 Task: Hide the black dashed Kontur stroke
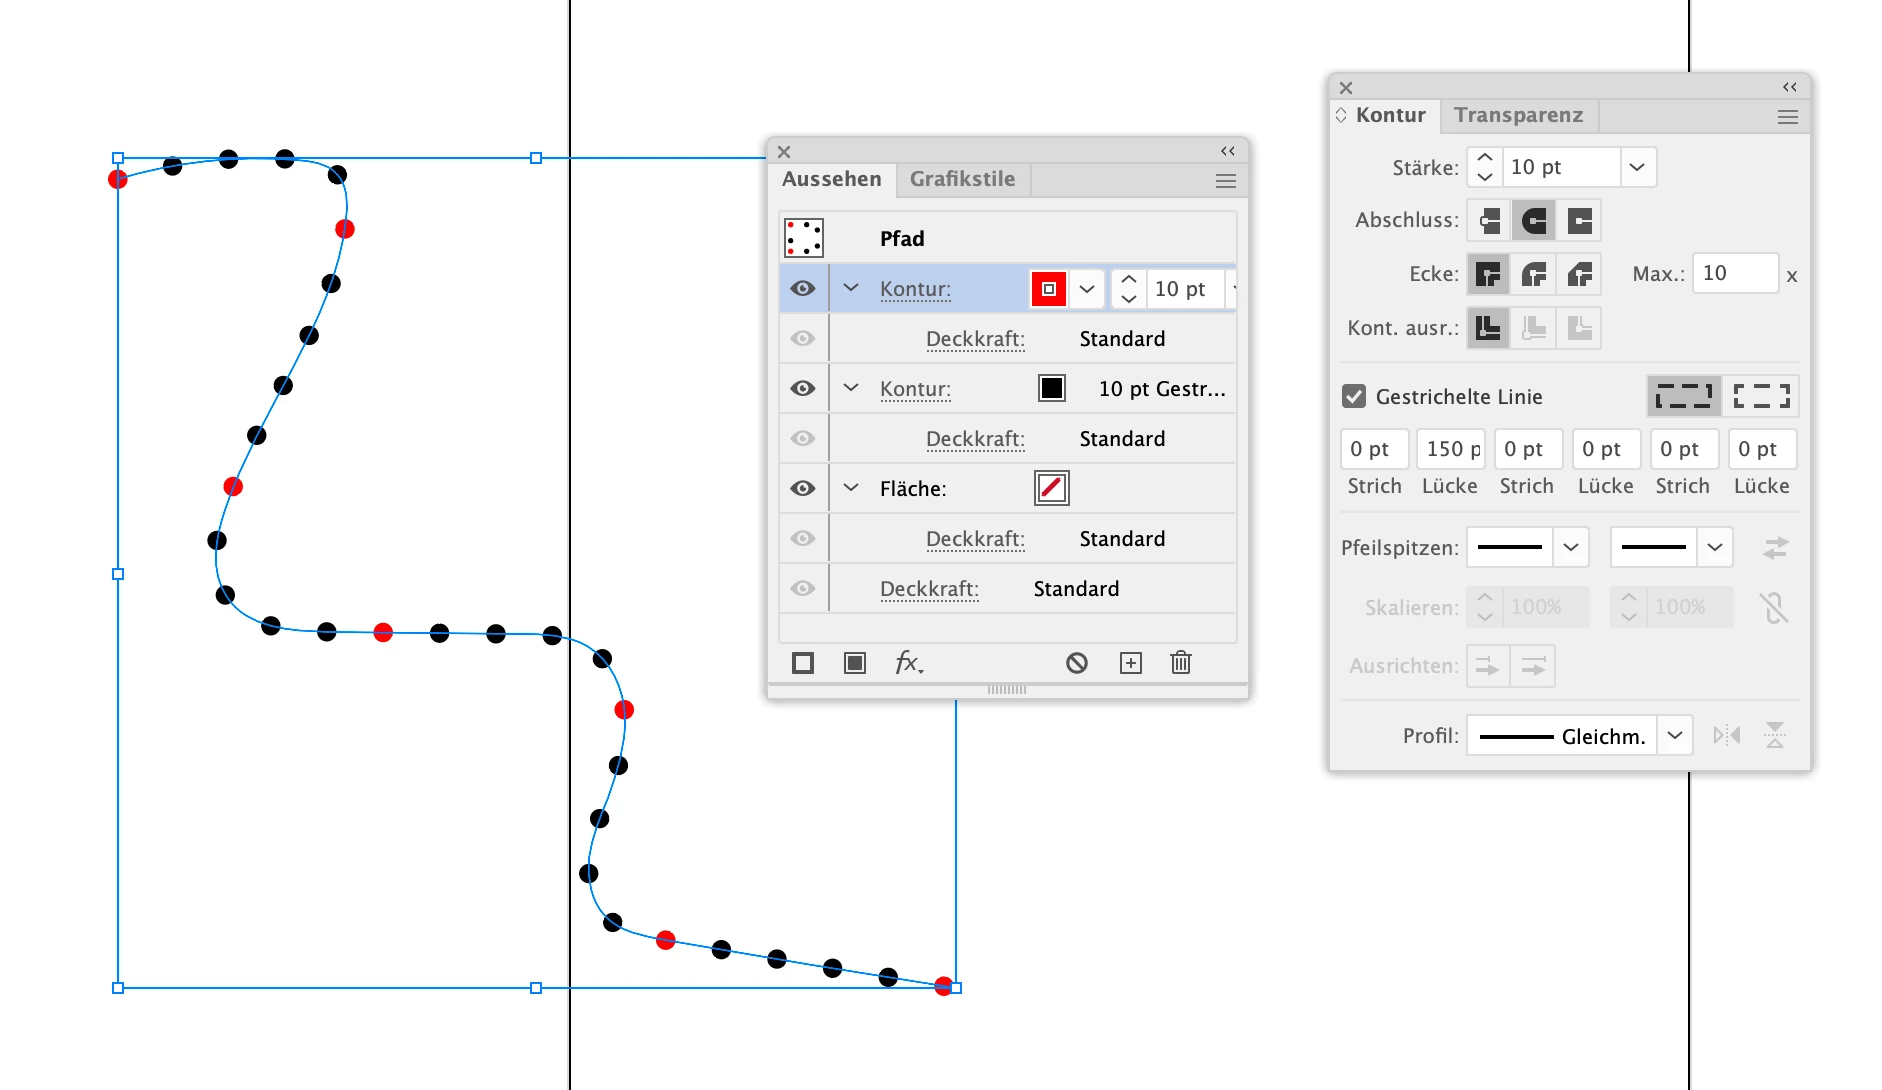pos(803,388)
